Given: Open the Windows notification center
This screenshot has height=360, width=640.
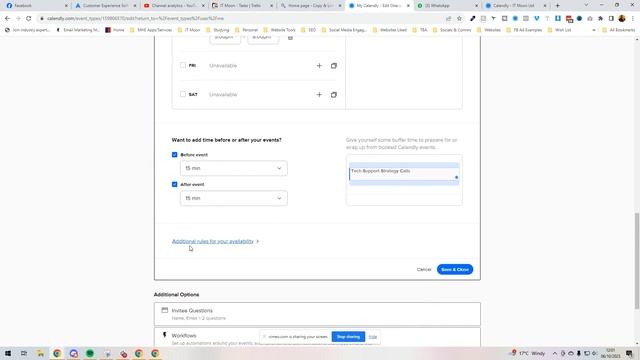Looking at the screenshot, I should point(629,353).
